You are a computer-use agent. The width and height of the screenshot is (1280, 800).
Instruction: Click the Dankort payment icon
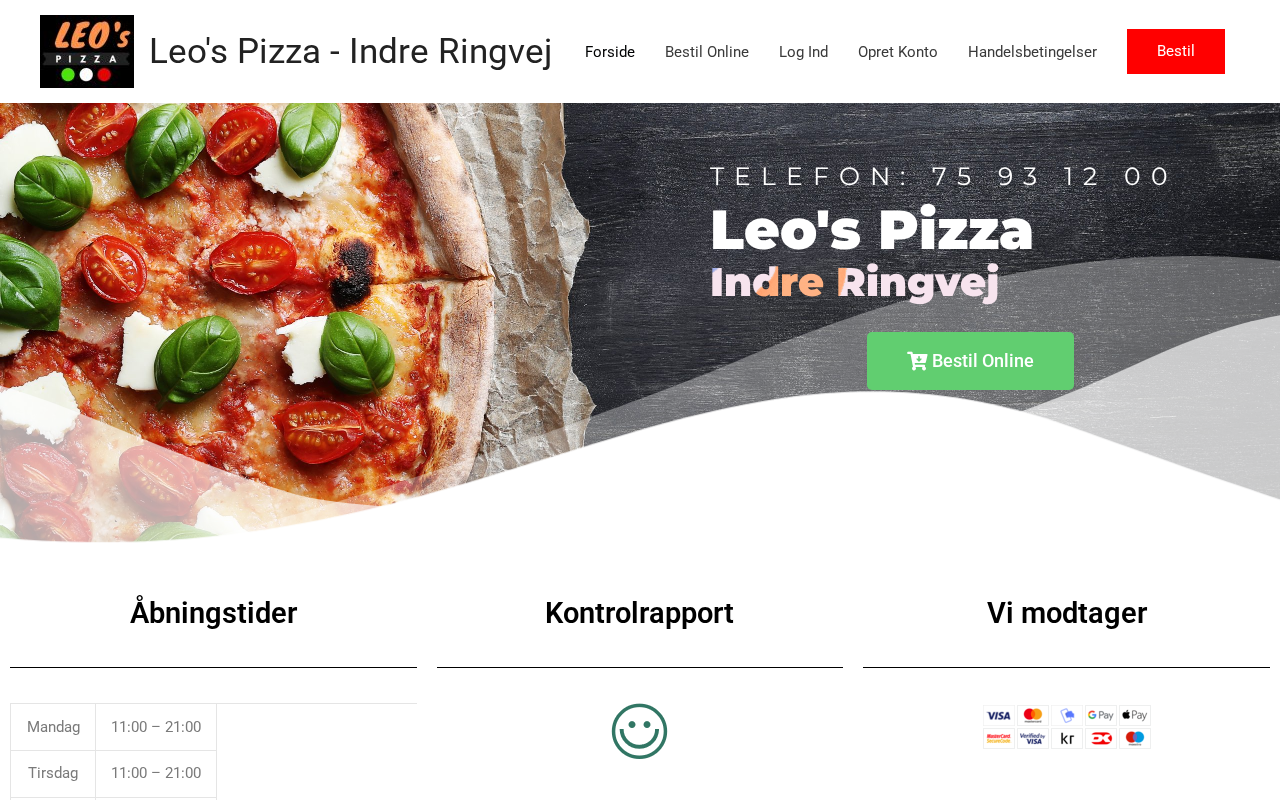[x=1101, y=738]
